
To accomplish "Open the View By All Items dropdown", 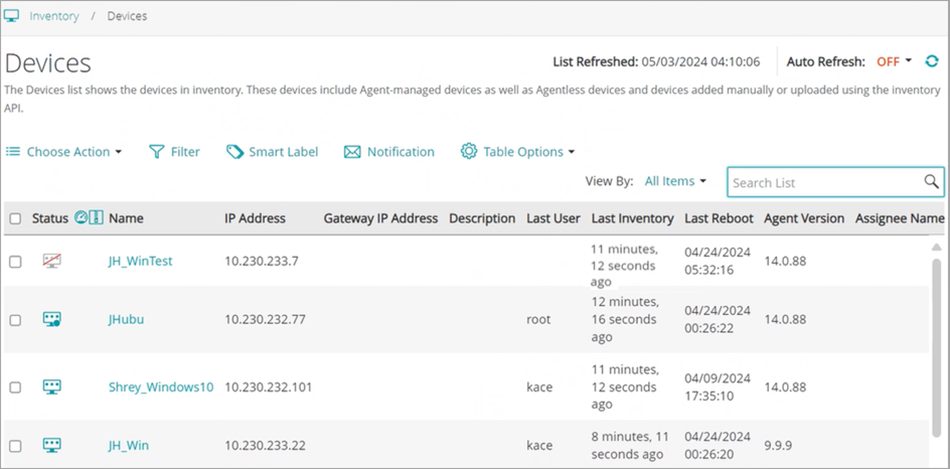I will [675, 181].
